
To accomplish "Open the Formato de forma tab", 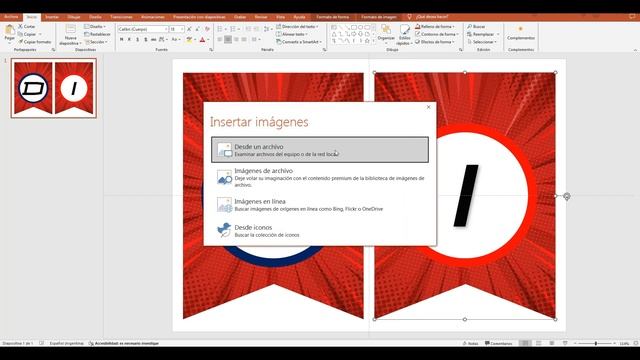I will point(333,17).
